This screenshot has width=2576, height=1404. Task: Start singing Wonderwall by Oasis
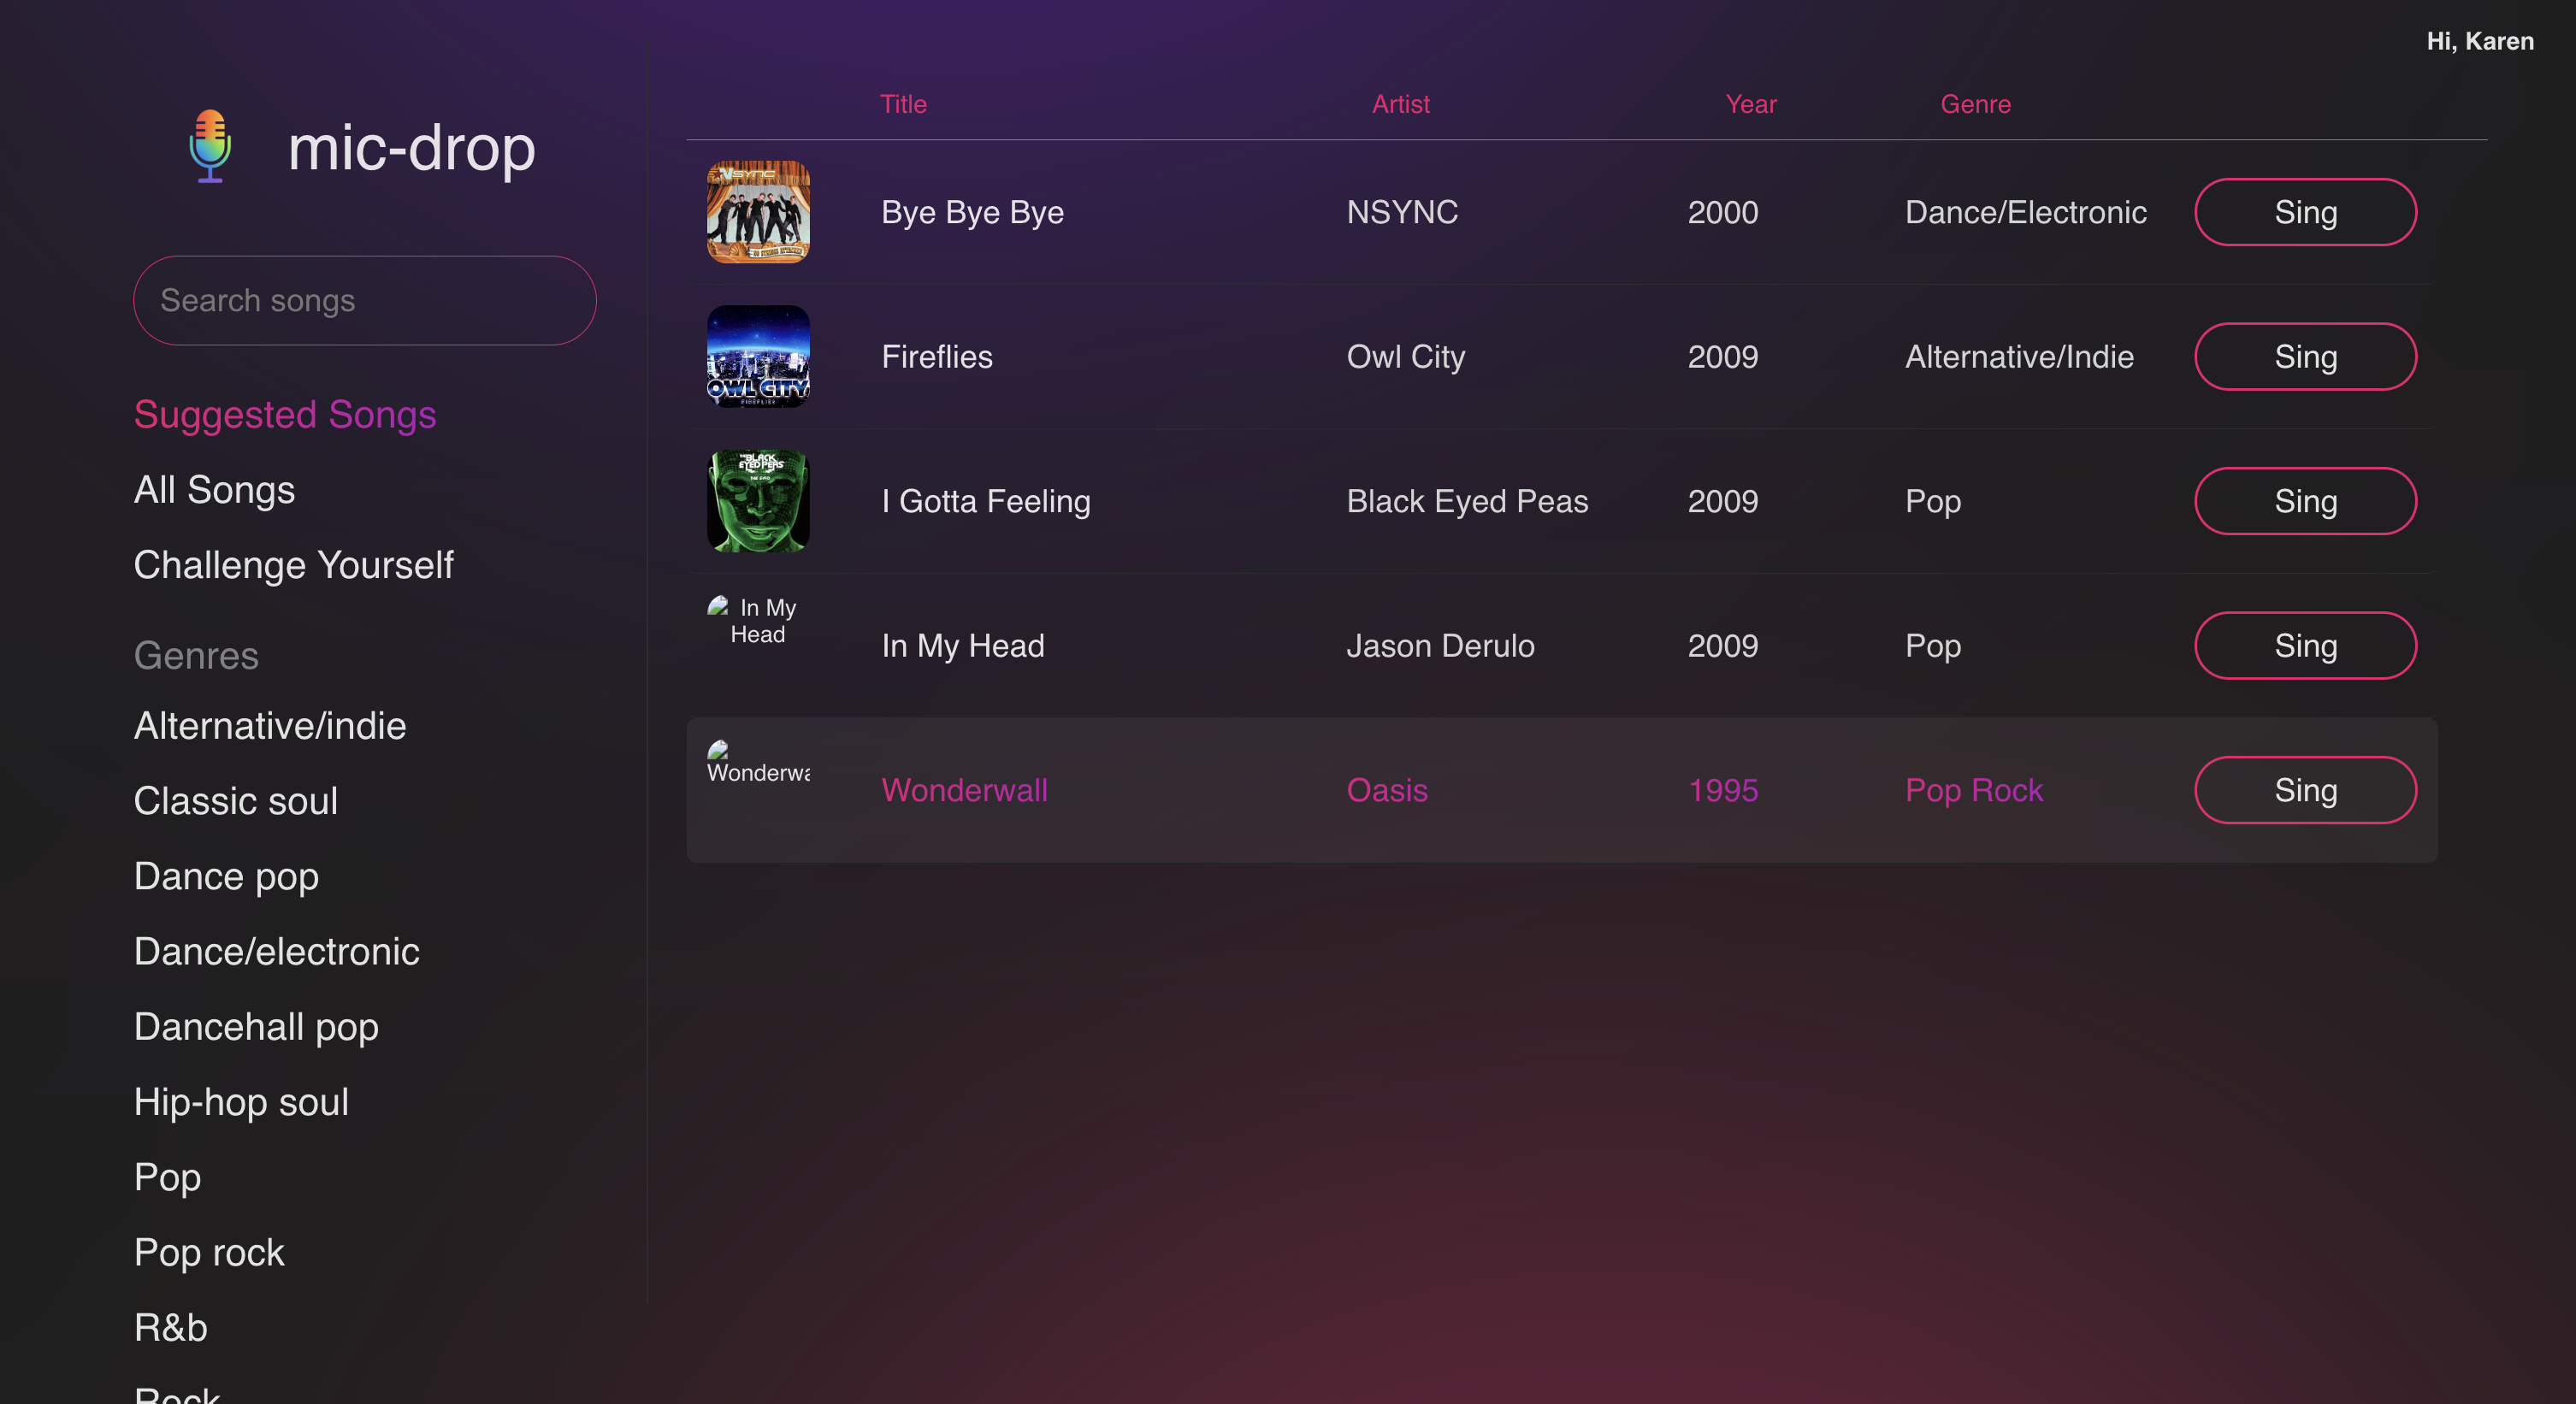point(2304,790)
